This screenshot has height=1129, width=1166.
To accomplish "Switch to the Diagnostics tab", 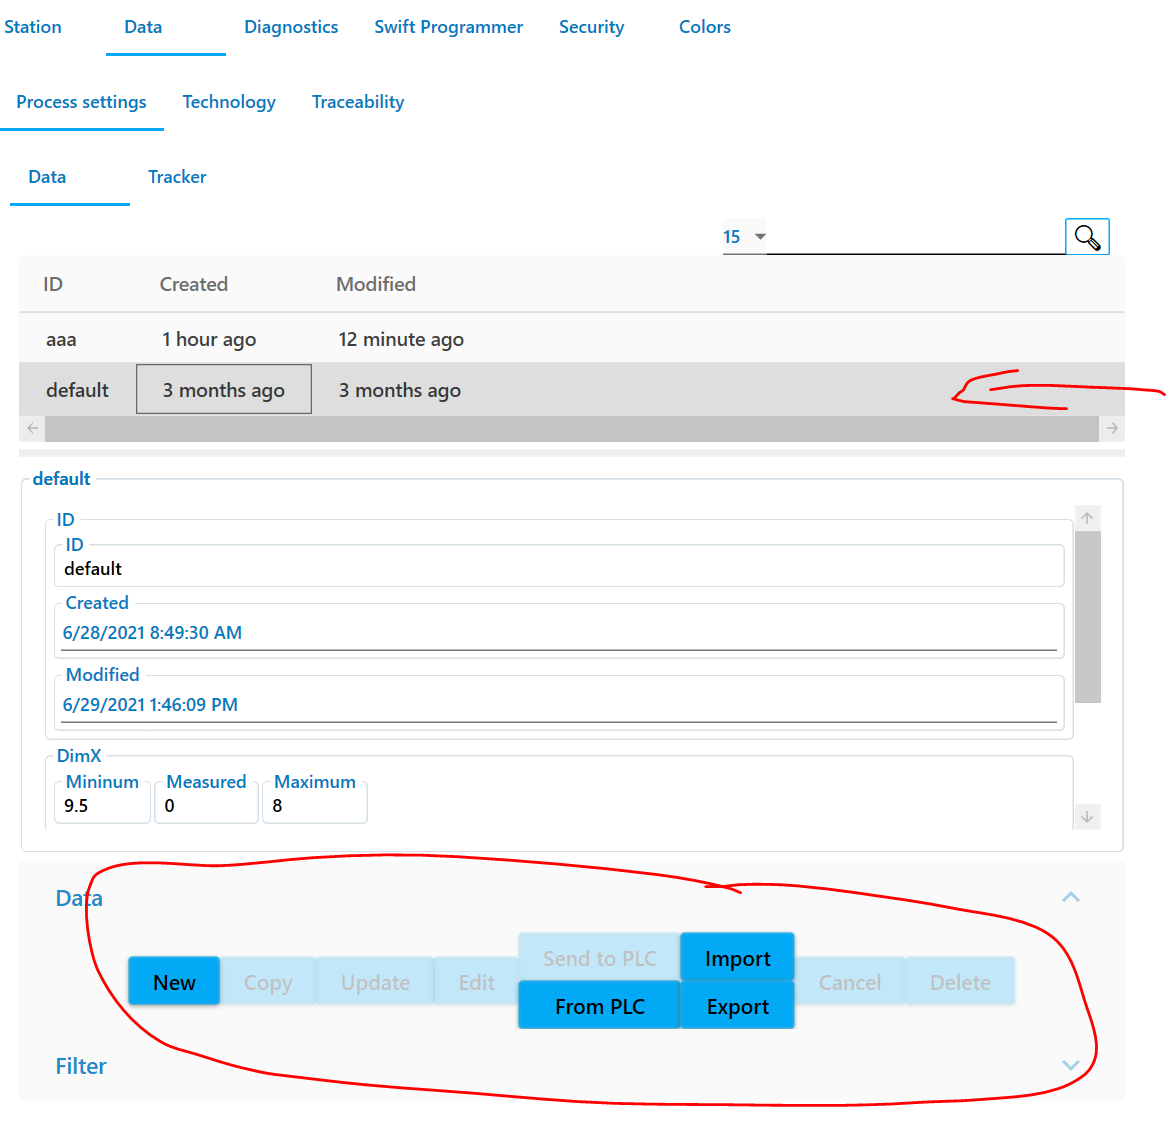I will [x=291, y=27].
